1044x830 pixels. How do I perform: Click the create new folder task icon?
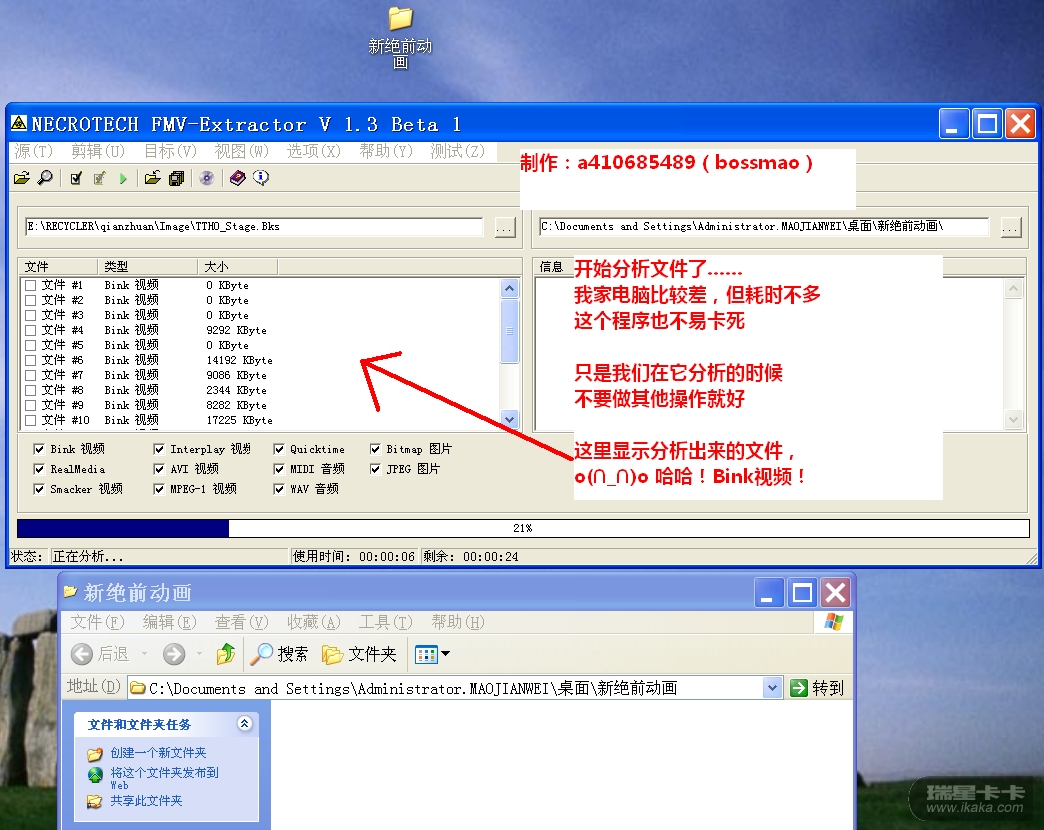(x=95, y=754)
